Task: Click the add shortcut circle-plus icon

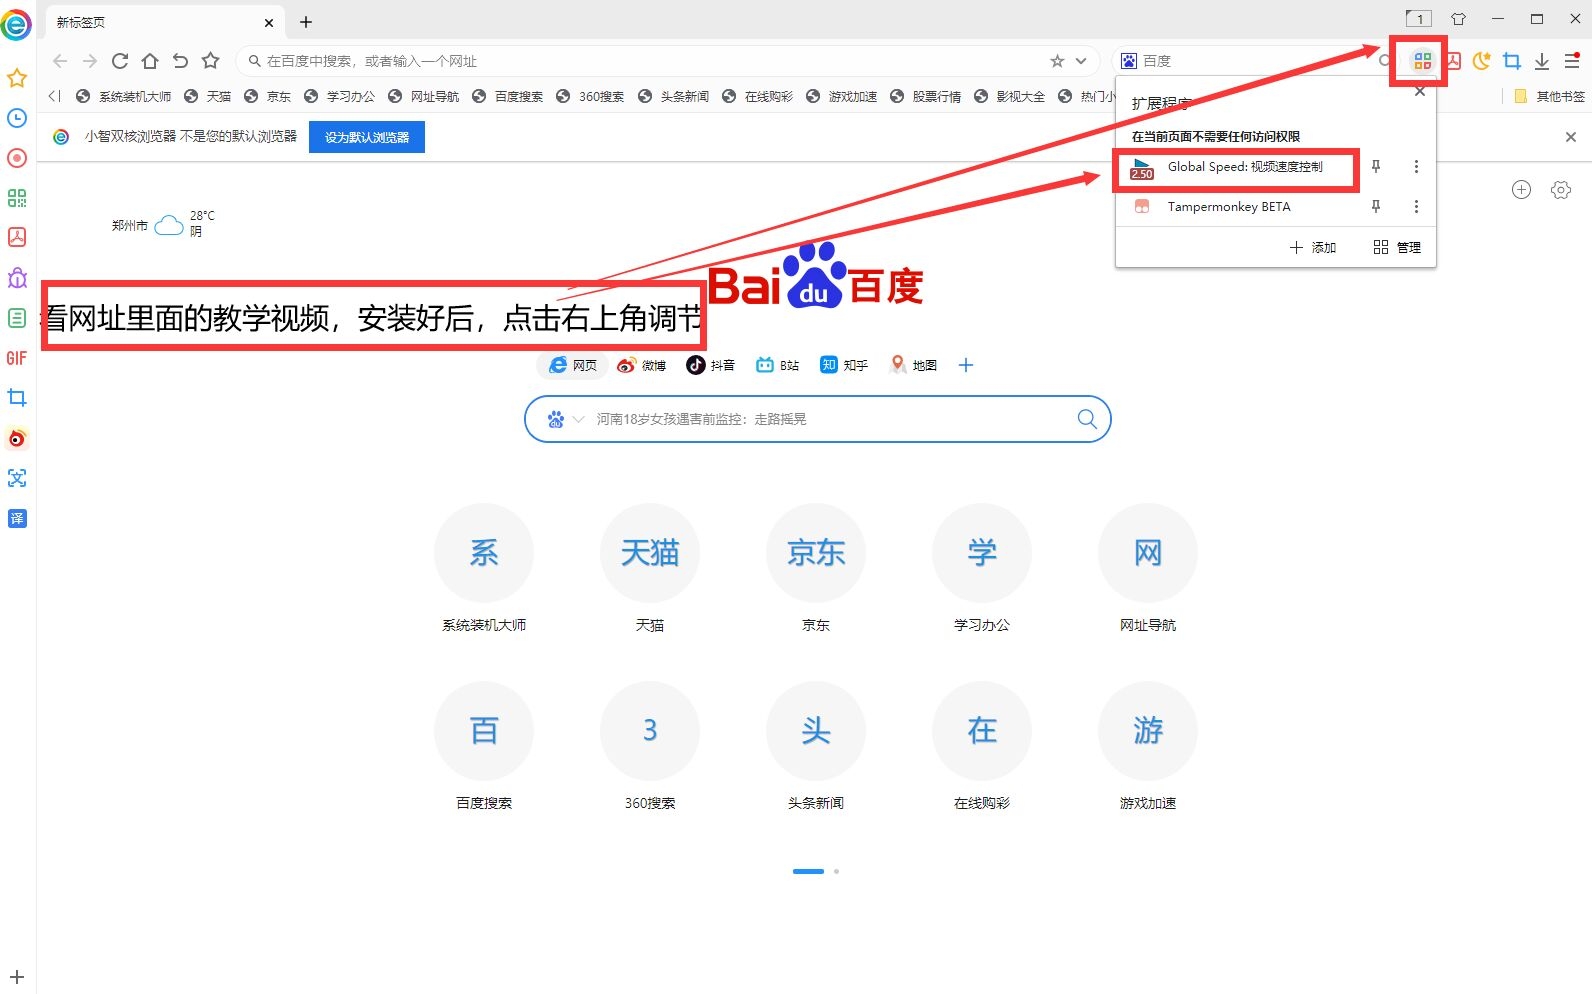Action: pyautogui.click(x=1521, y=190)
